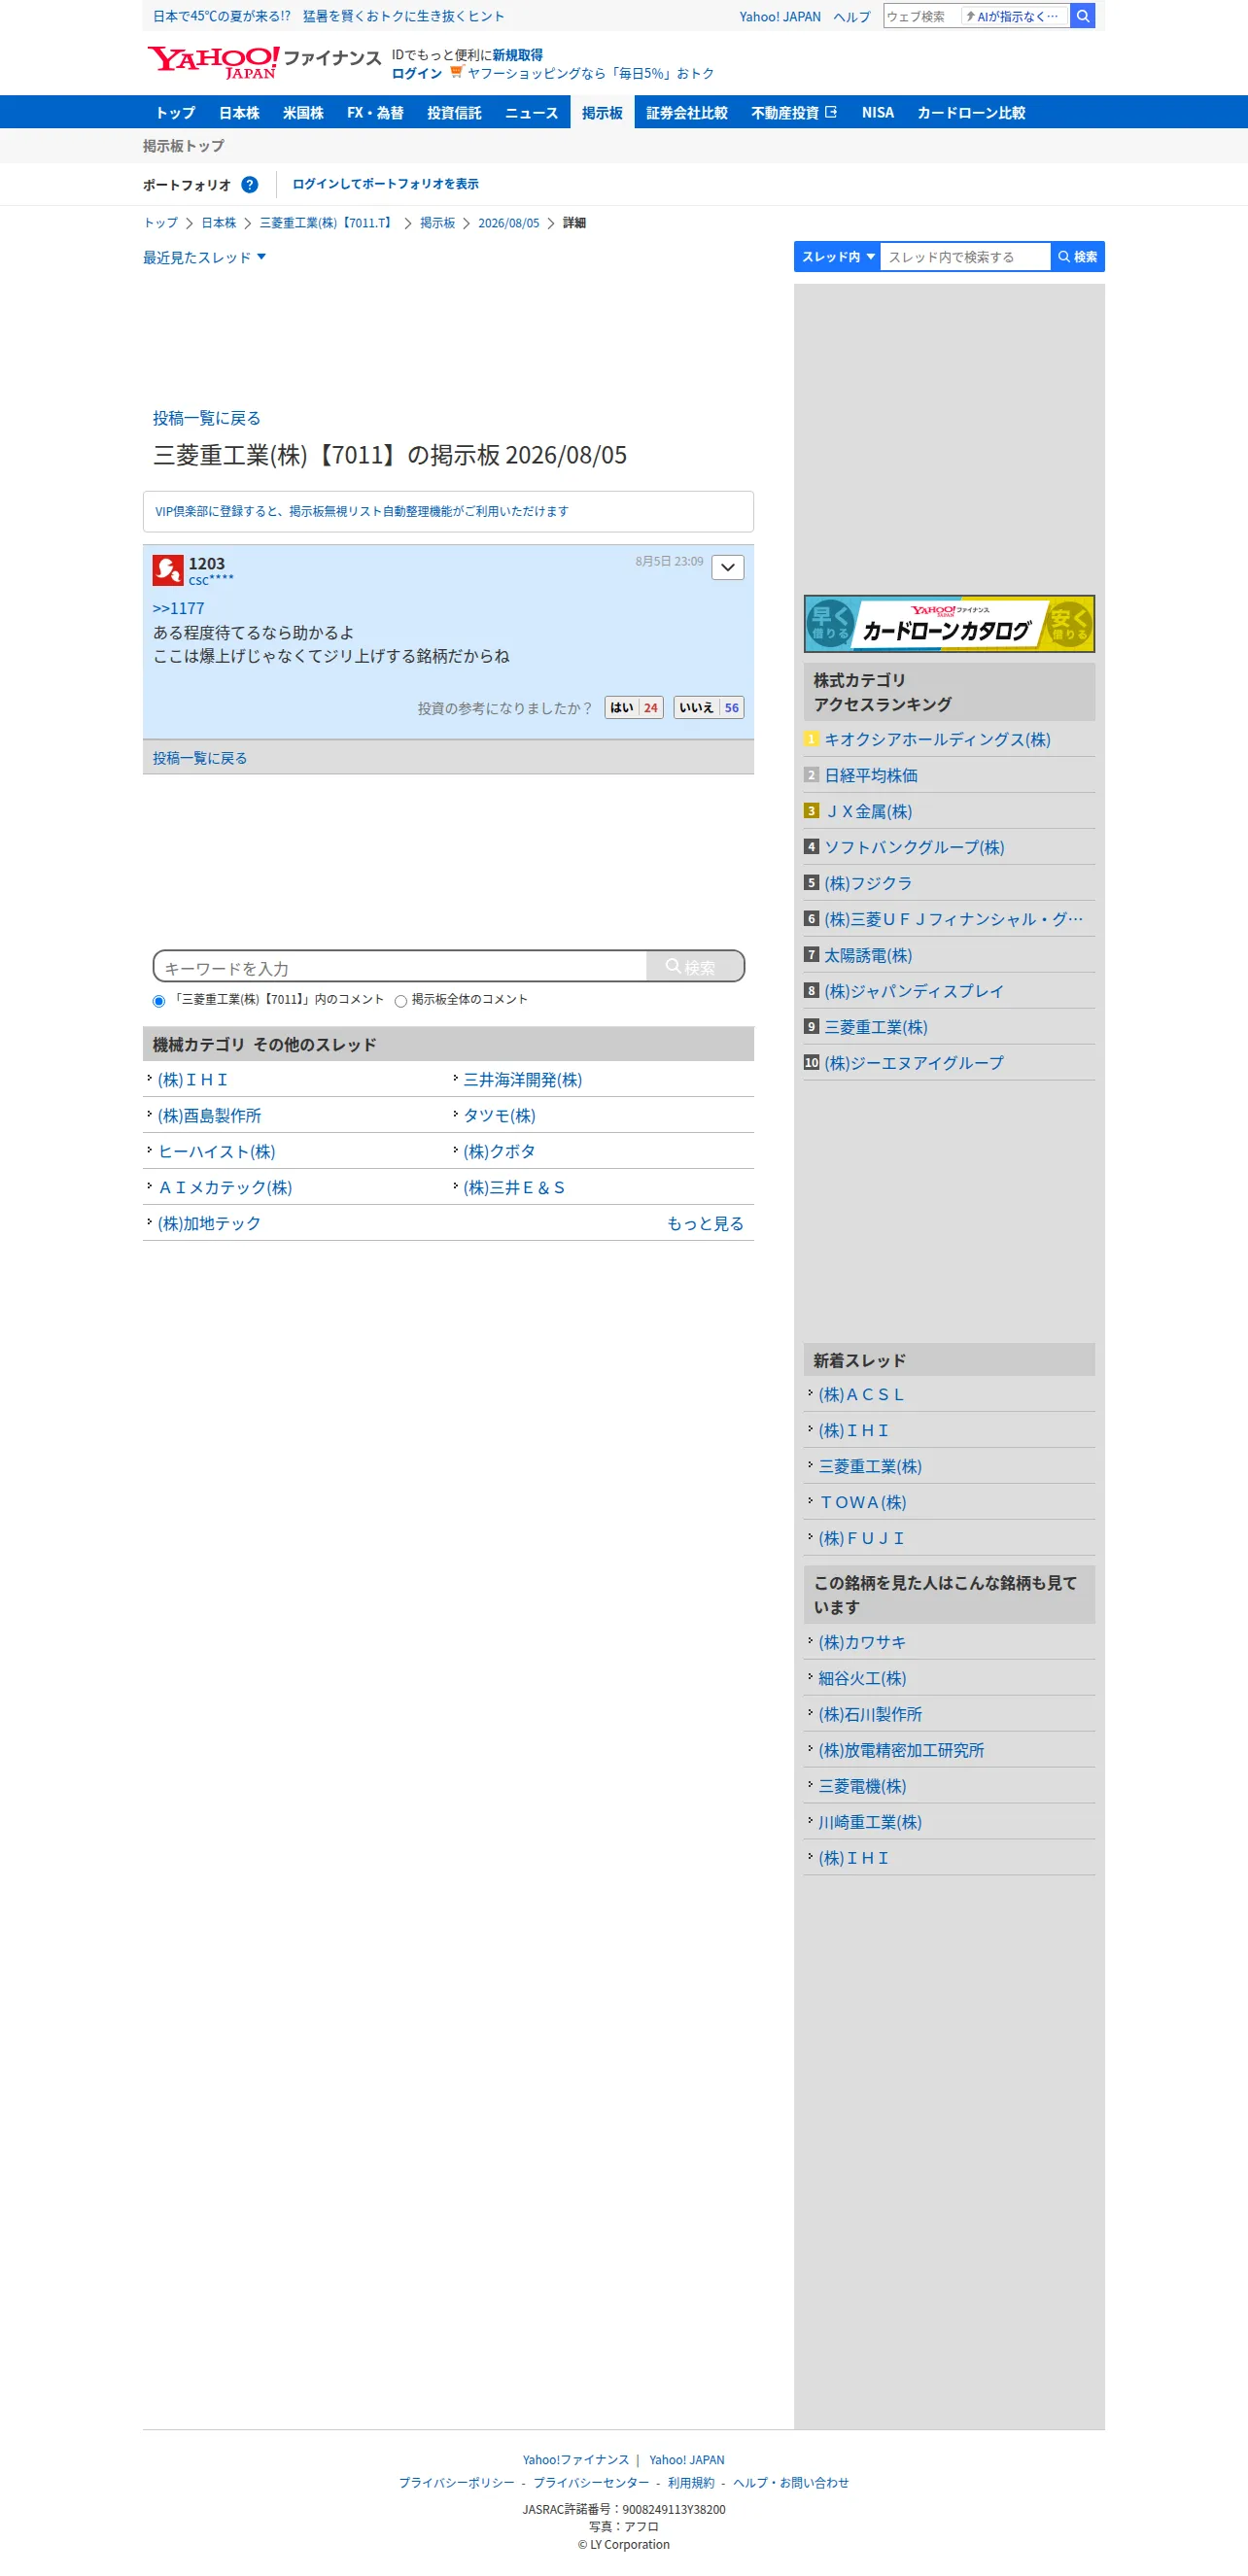Open the カードローン比較 navigation tab
Screen dimensions: 1248x2576
(971, 113)
